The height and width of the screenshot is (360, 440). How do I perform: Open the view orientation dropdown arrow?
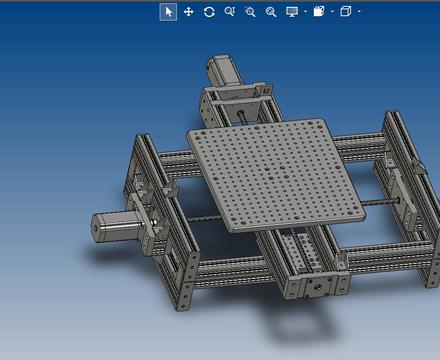point(332,12)
